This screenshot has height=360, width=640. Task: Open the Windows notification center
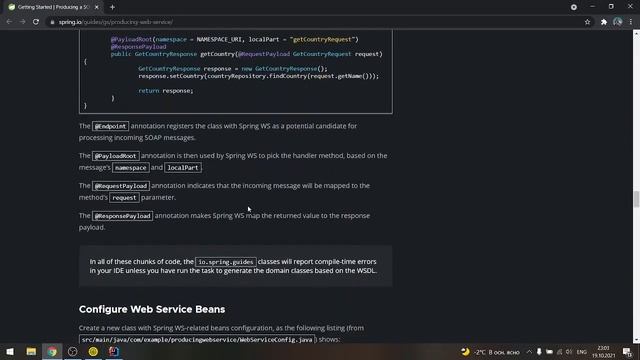pyautogui.click(x=627, y=352)
